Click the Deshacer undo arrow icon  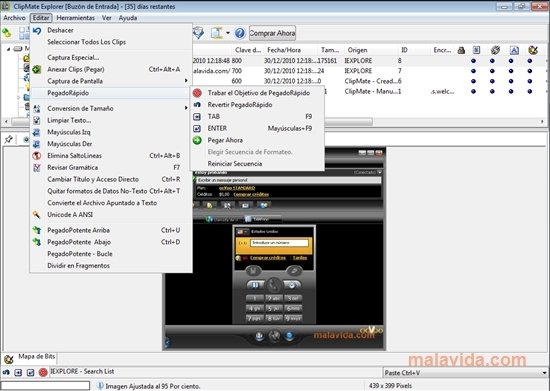click(x=37, y=31)
